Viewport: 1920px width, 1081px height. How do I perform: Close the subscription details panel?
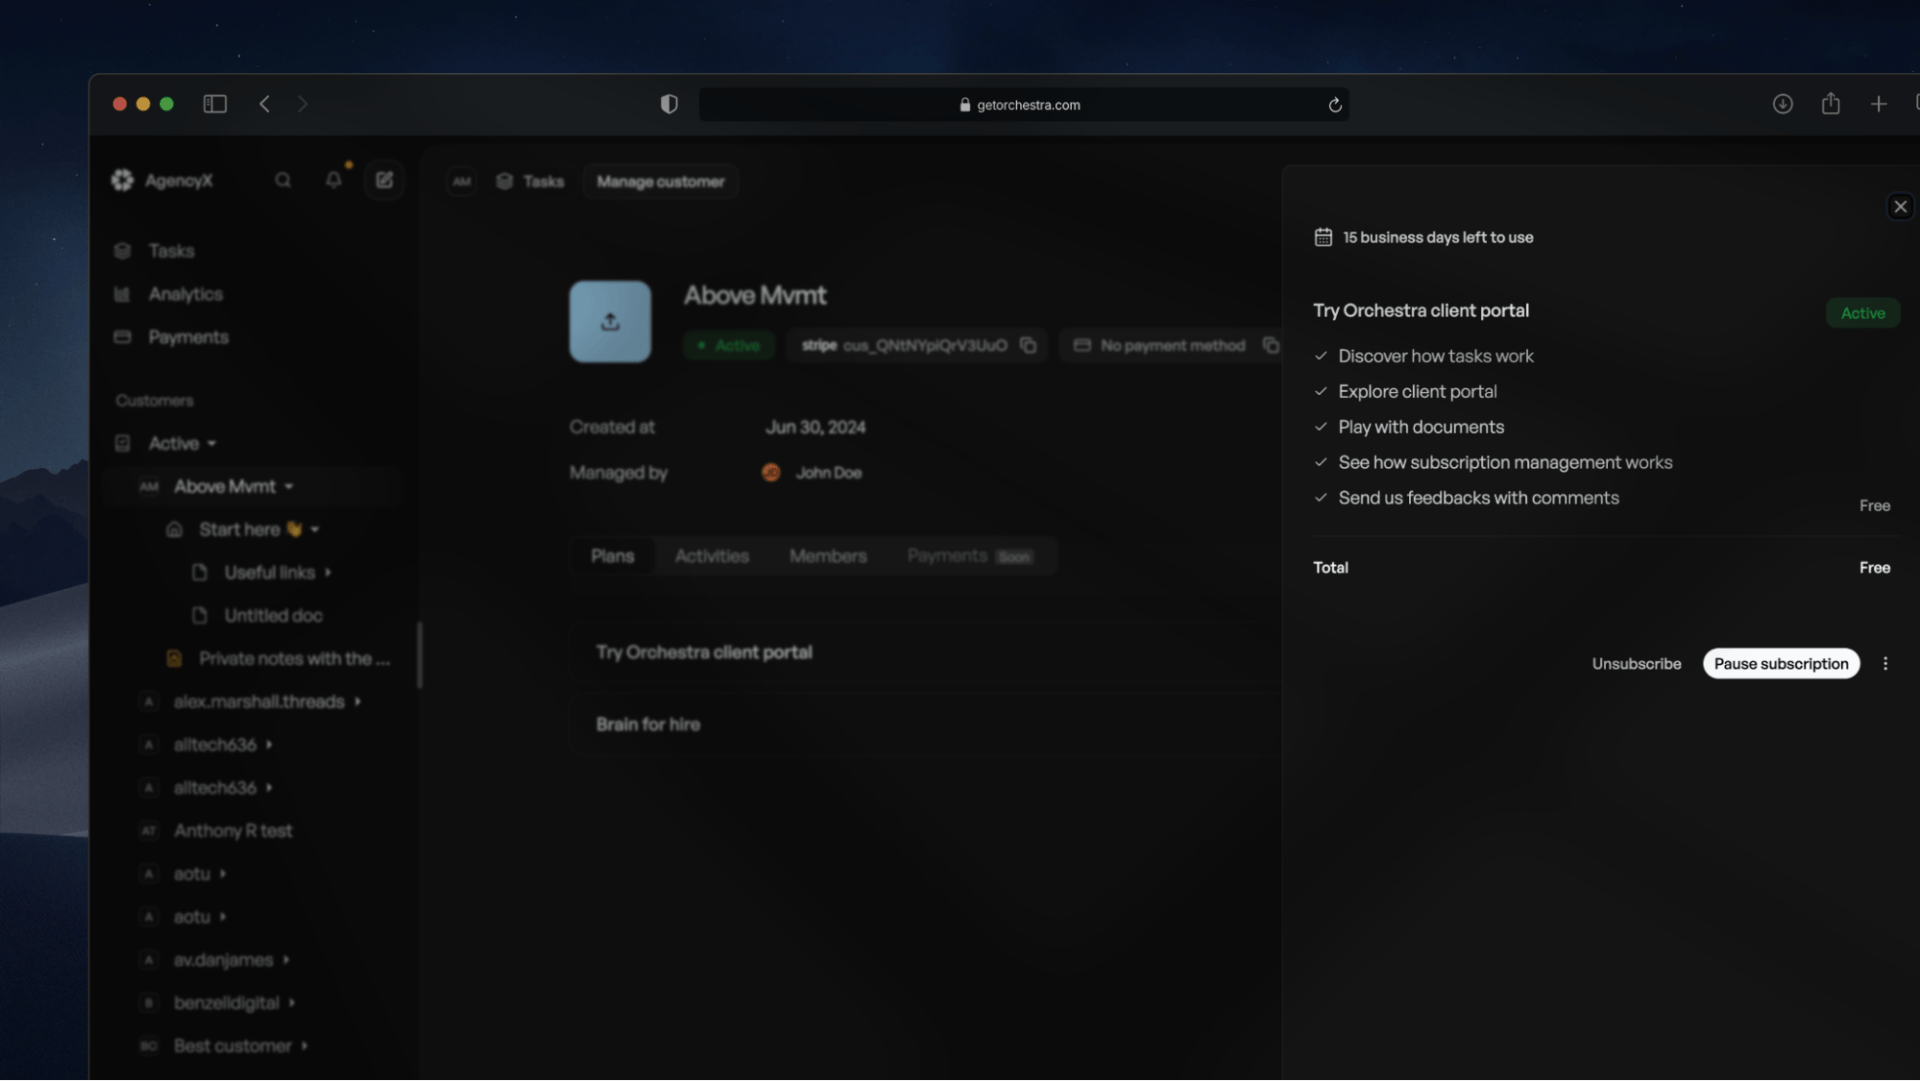(1900, 207)
